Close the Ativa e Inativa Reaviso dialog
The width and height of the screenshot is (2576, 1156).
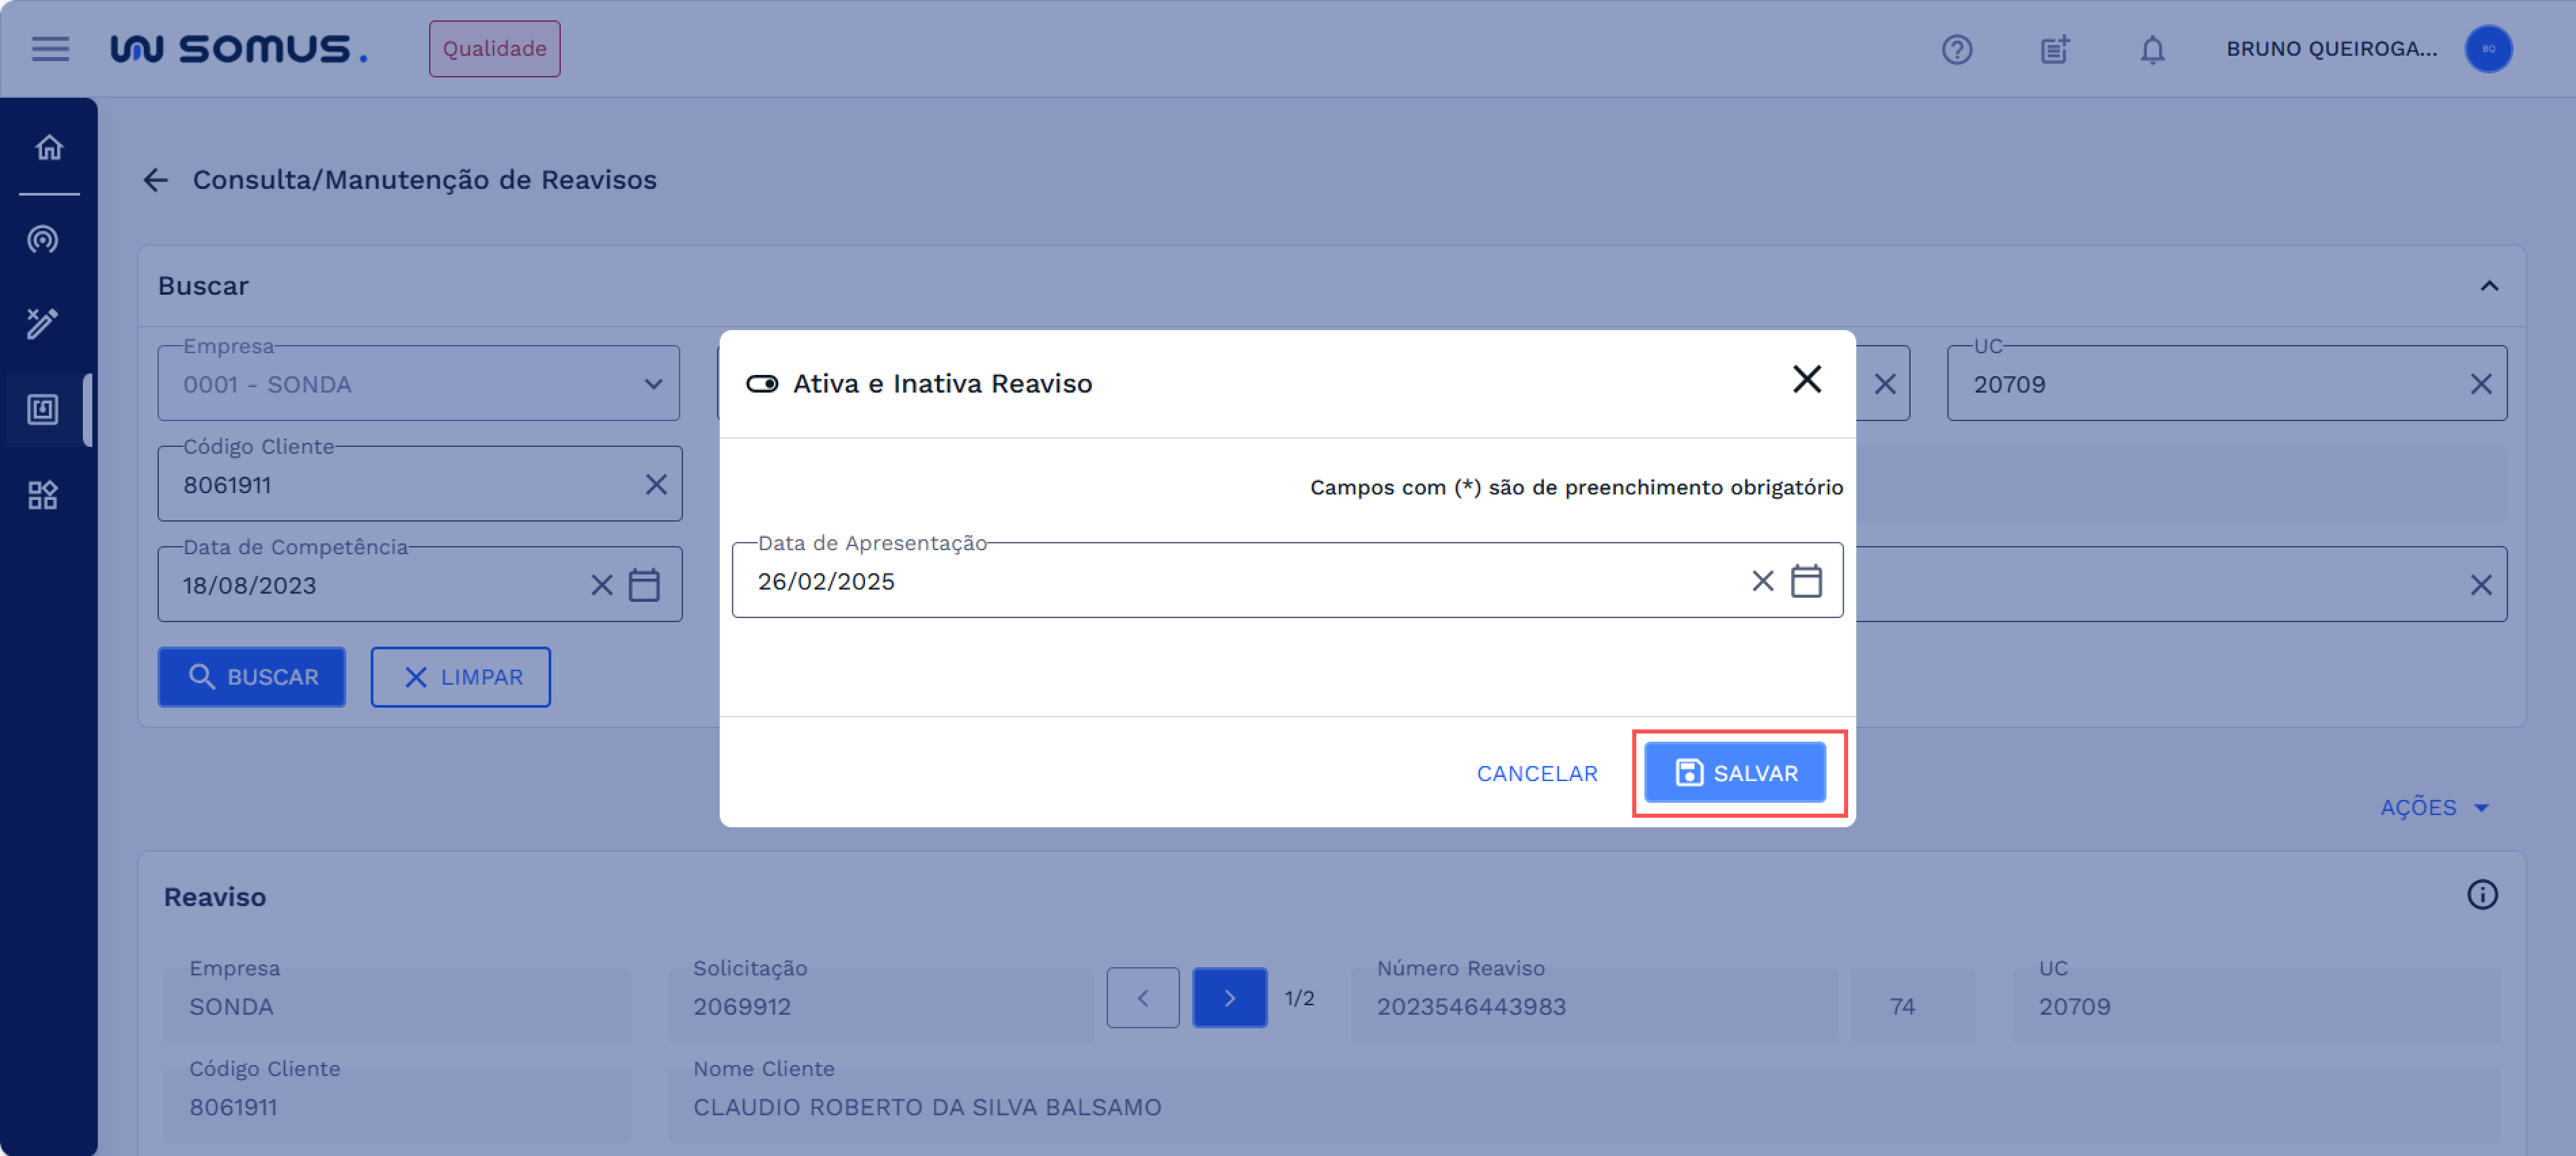coord(1806,379)
